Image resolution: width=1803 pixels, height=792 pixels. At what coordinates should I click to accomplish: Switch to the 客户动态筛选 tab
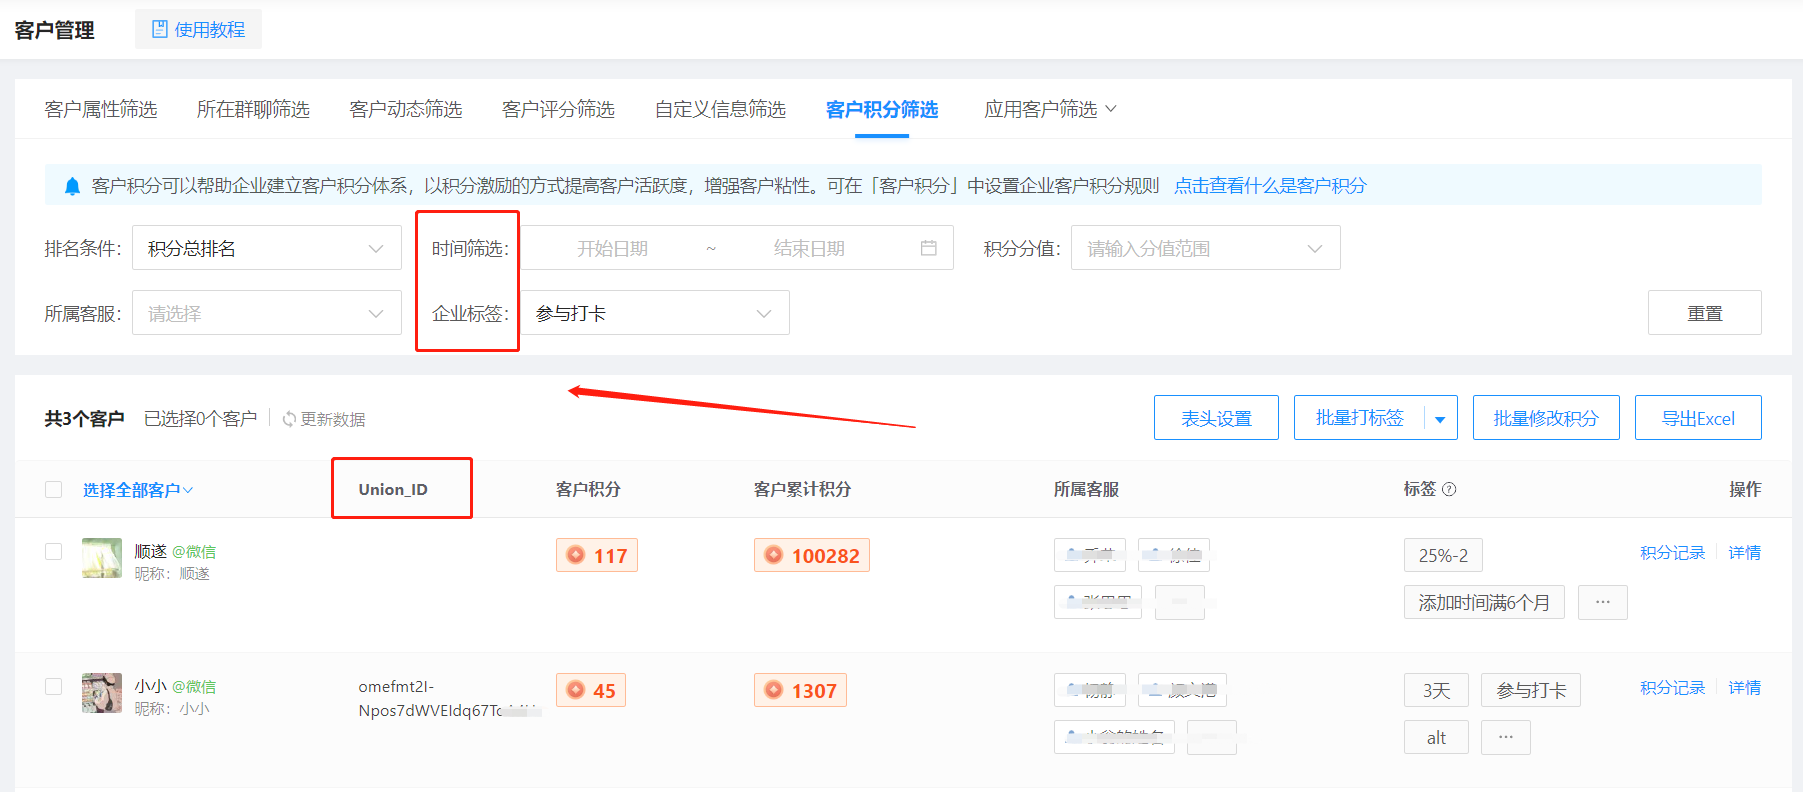(406, 109)
